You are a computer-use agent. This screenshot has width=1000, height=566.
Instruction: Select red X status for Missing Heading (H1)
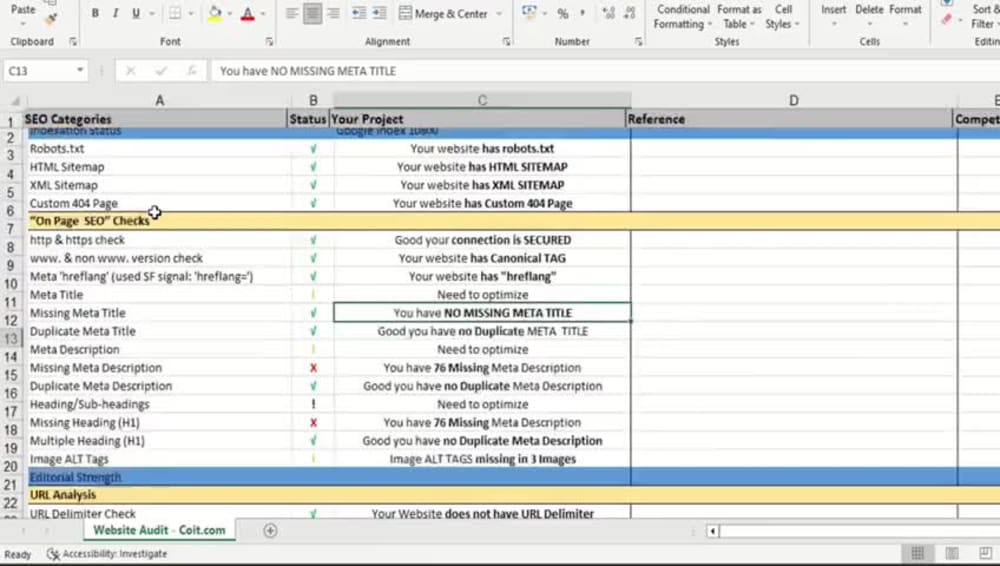(313, 422)
